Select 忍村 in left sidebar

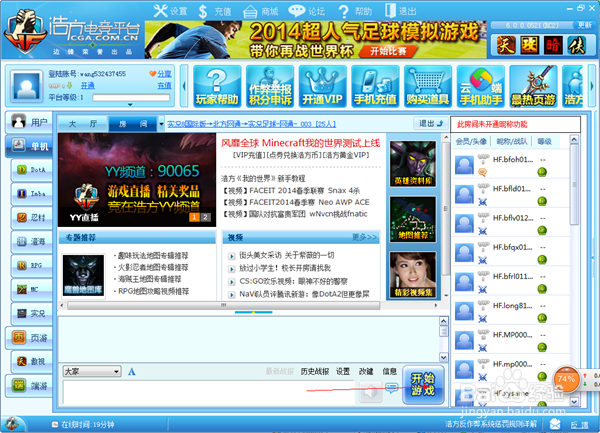pyautogui.click(x=32, y=217)
